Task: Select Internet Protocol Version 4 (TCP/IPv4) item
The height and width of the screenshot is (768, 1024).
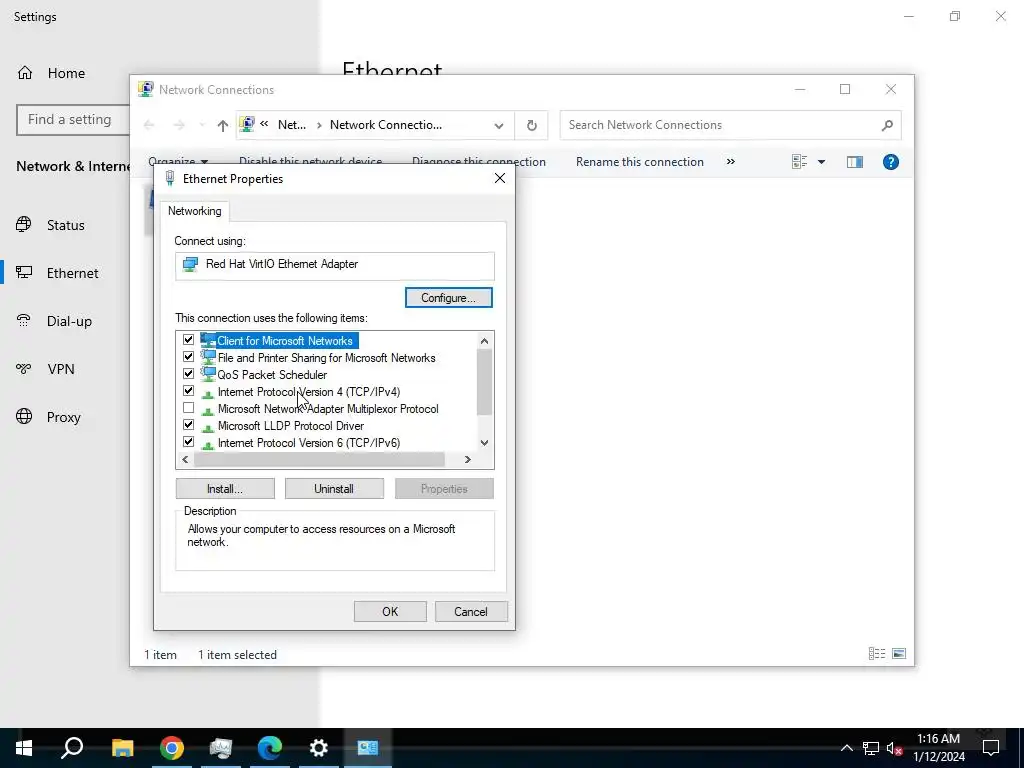Action: pos(308,392)
